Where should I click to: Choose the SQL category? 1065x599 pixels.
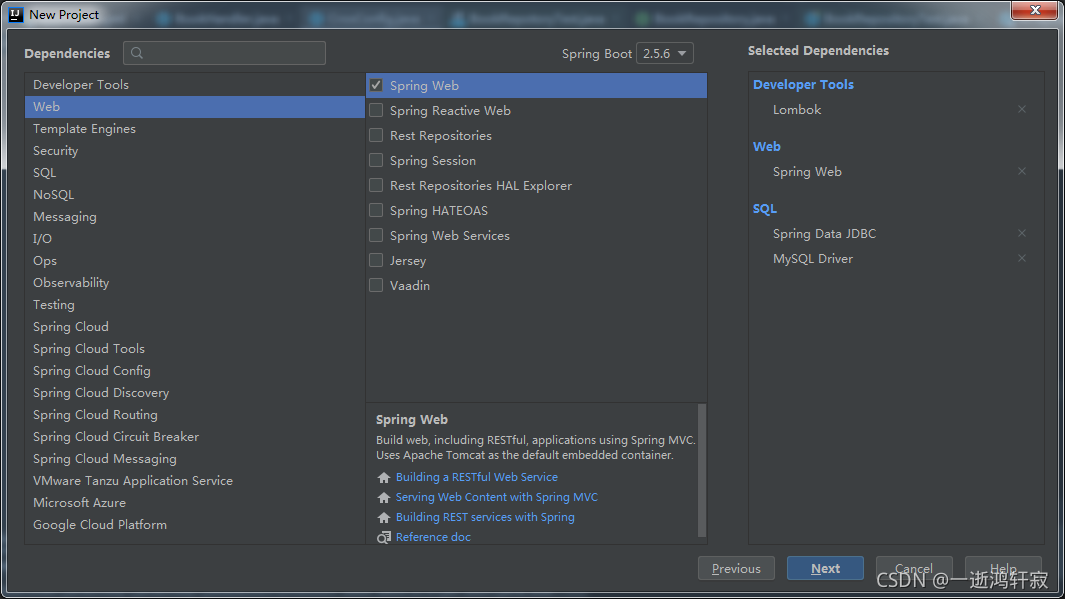click(195, 173)
